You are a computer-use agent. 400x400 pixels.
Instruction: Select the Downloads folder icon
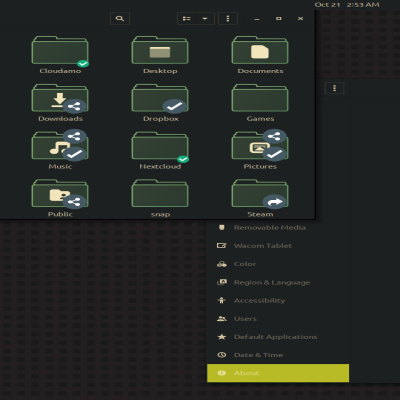click(60, 98)
